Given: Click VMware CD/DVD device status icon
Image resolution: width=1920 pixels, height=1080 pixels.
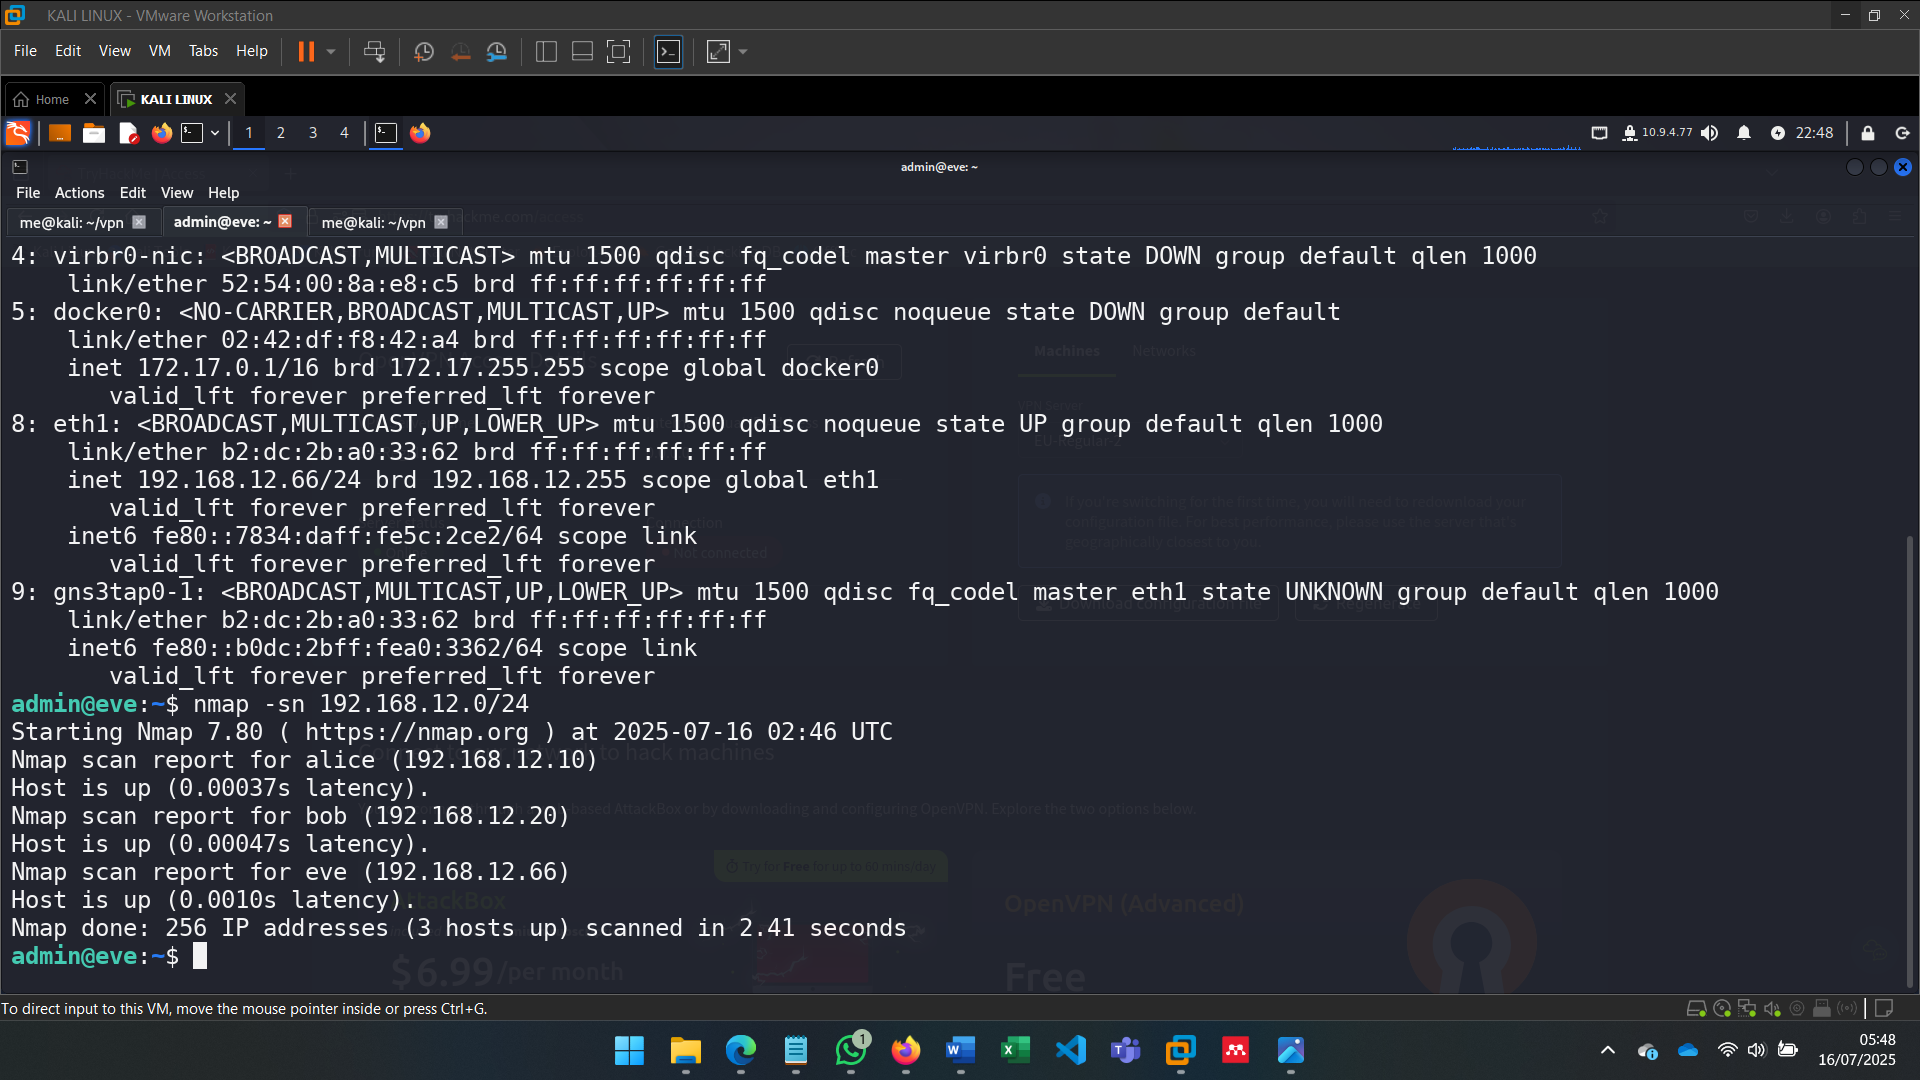Looking at the screenshot, I should click(x=1722, y=1009).
